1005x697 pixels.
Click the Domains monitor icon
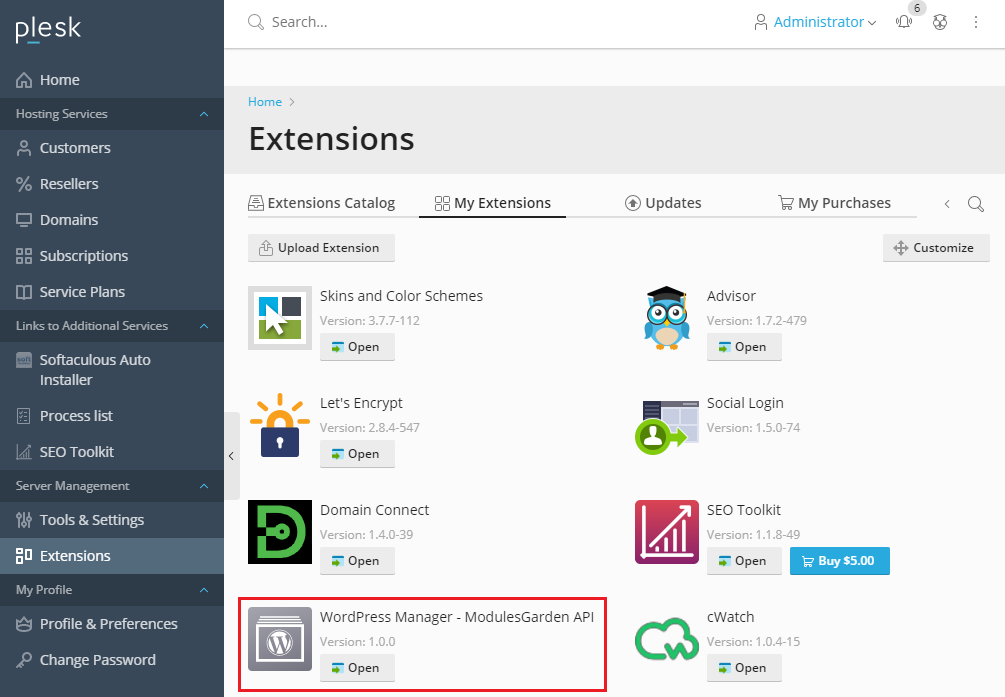pos(24,220)
